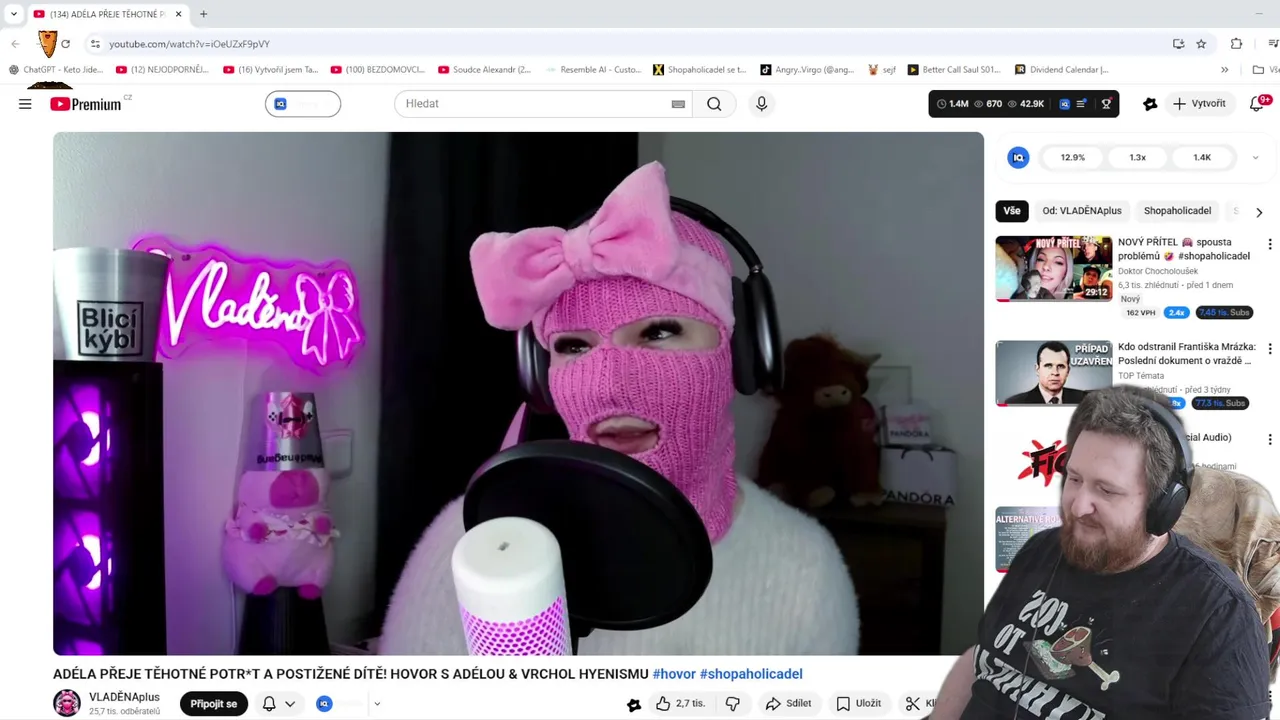1280x720 pixels.
Task: Select the Od: VLADĚNAplus chip
Action: pos(1082,211)
